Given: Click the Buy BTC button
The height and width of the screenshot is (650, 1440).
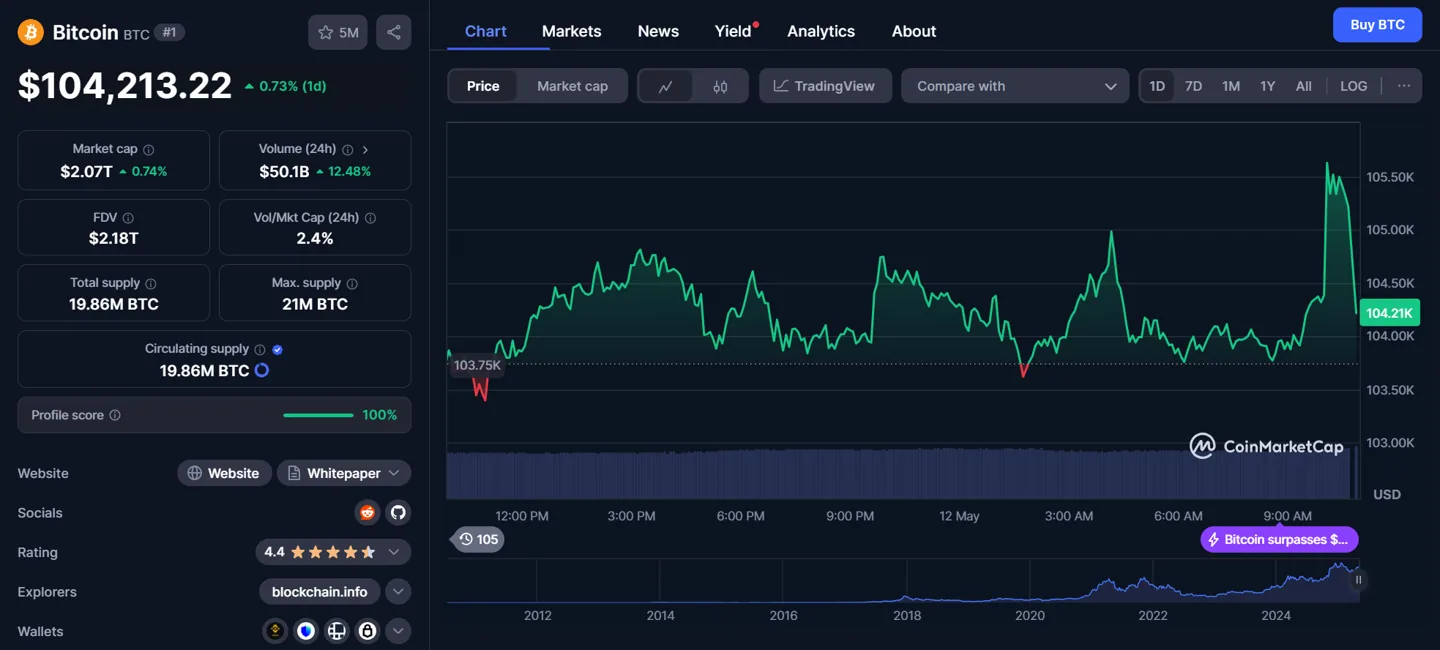Looking at the screenshot, I should 1377,25.
